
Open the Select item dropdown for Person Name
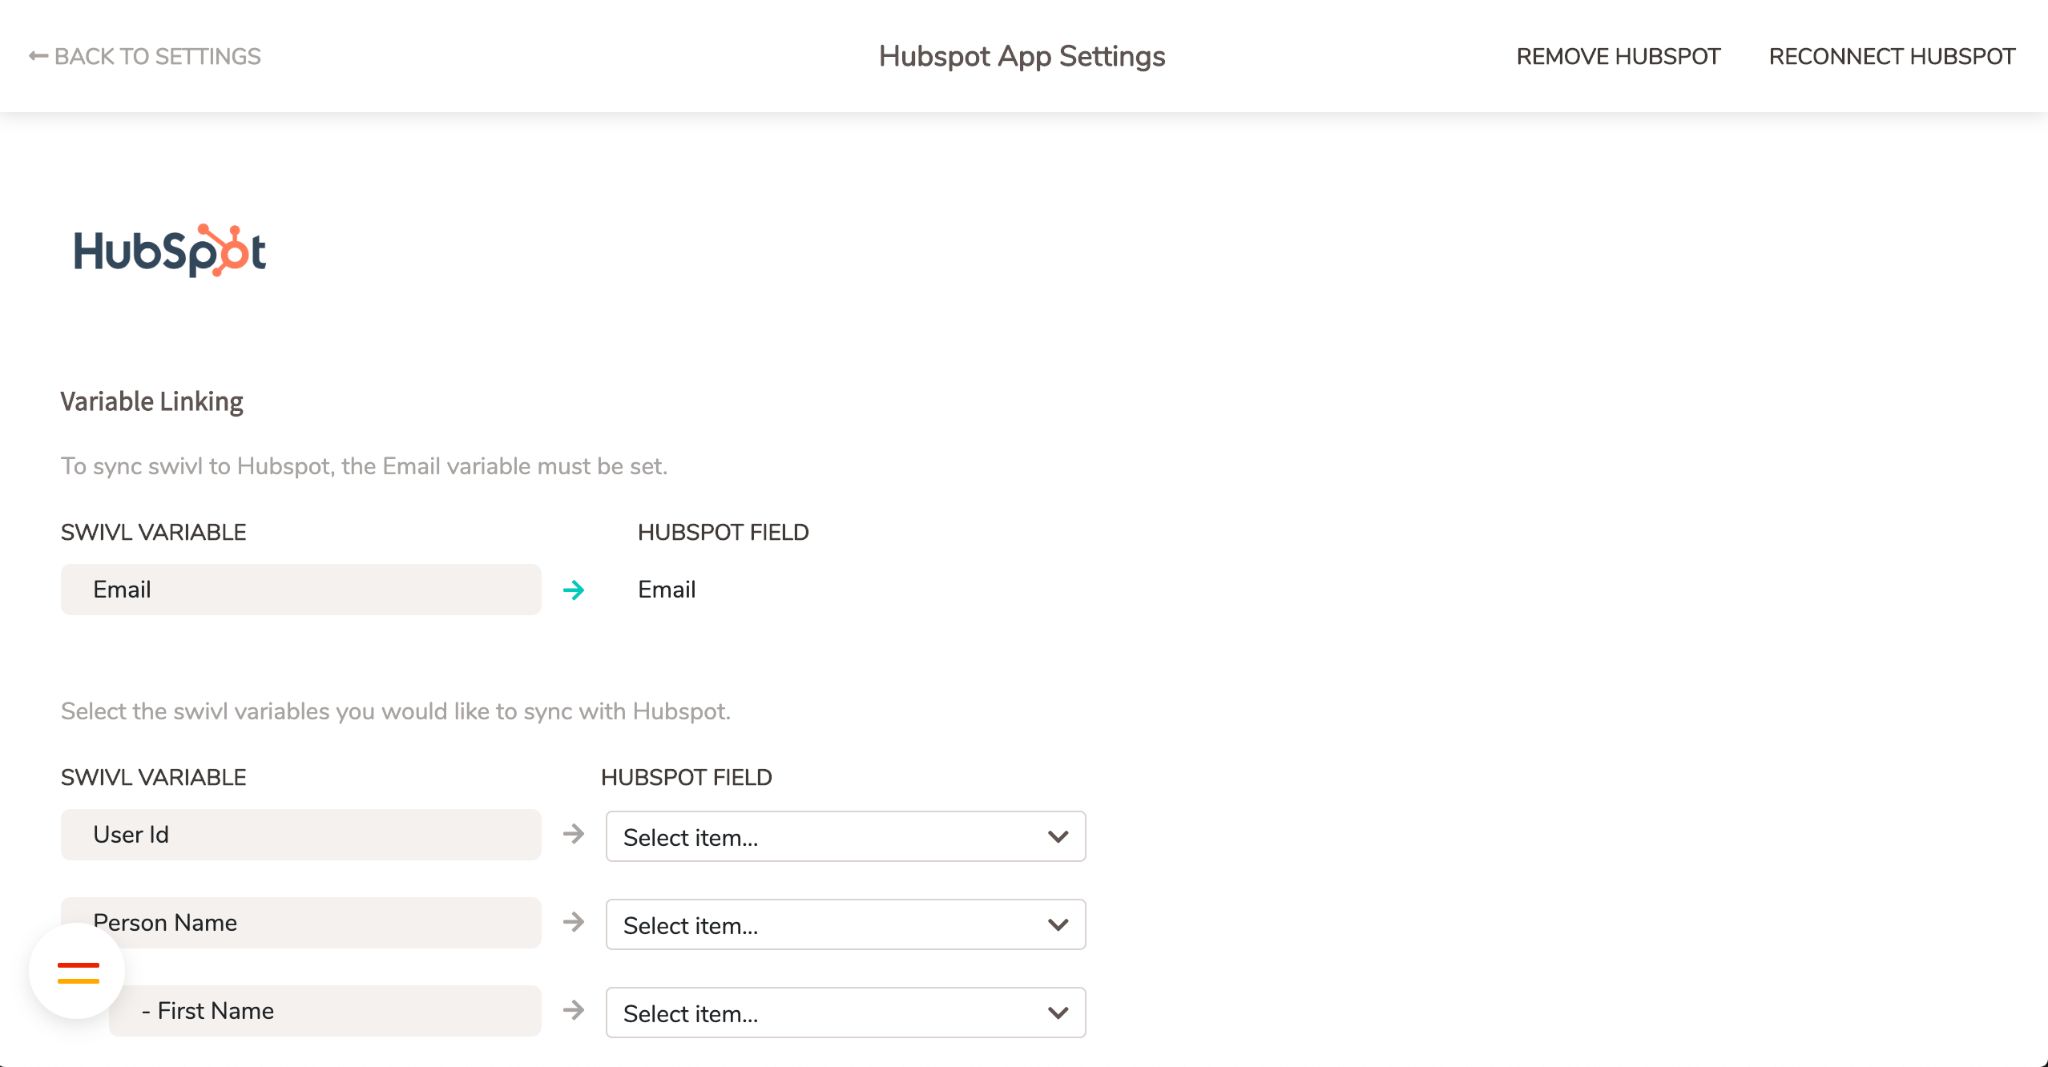point(845,924)
